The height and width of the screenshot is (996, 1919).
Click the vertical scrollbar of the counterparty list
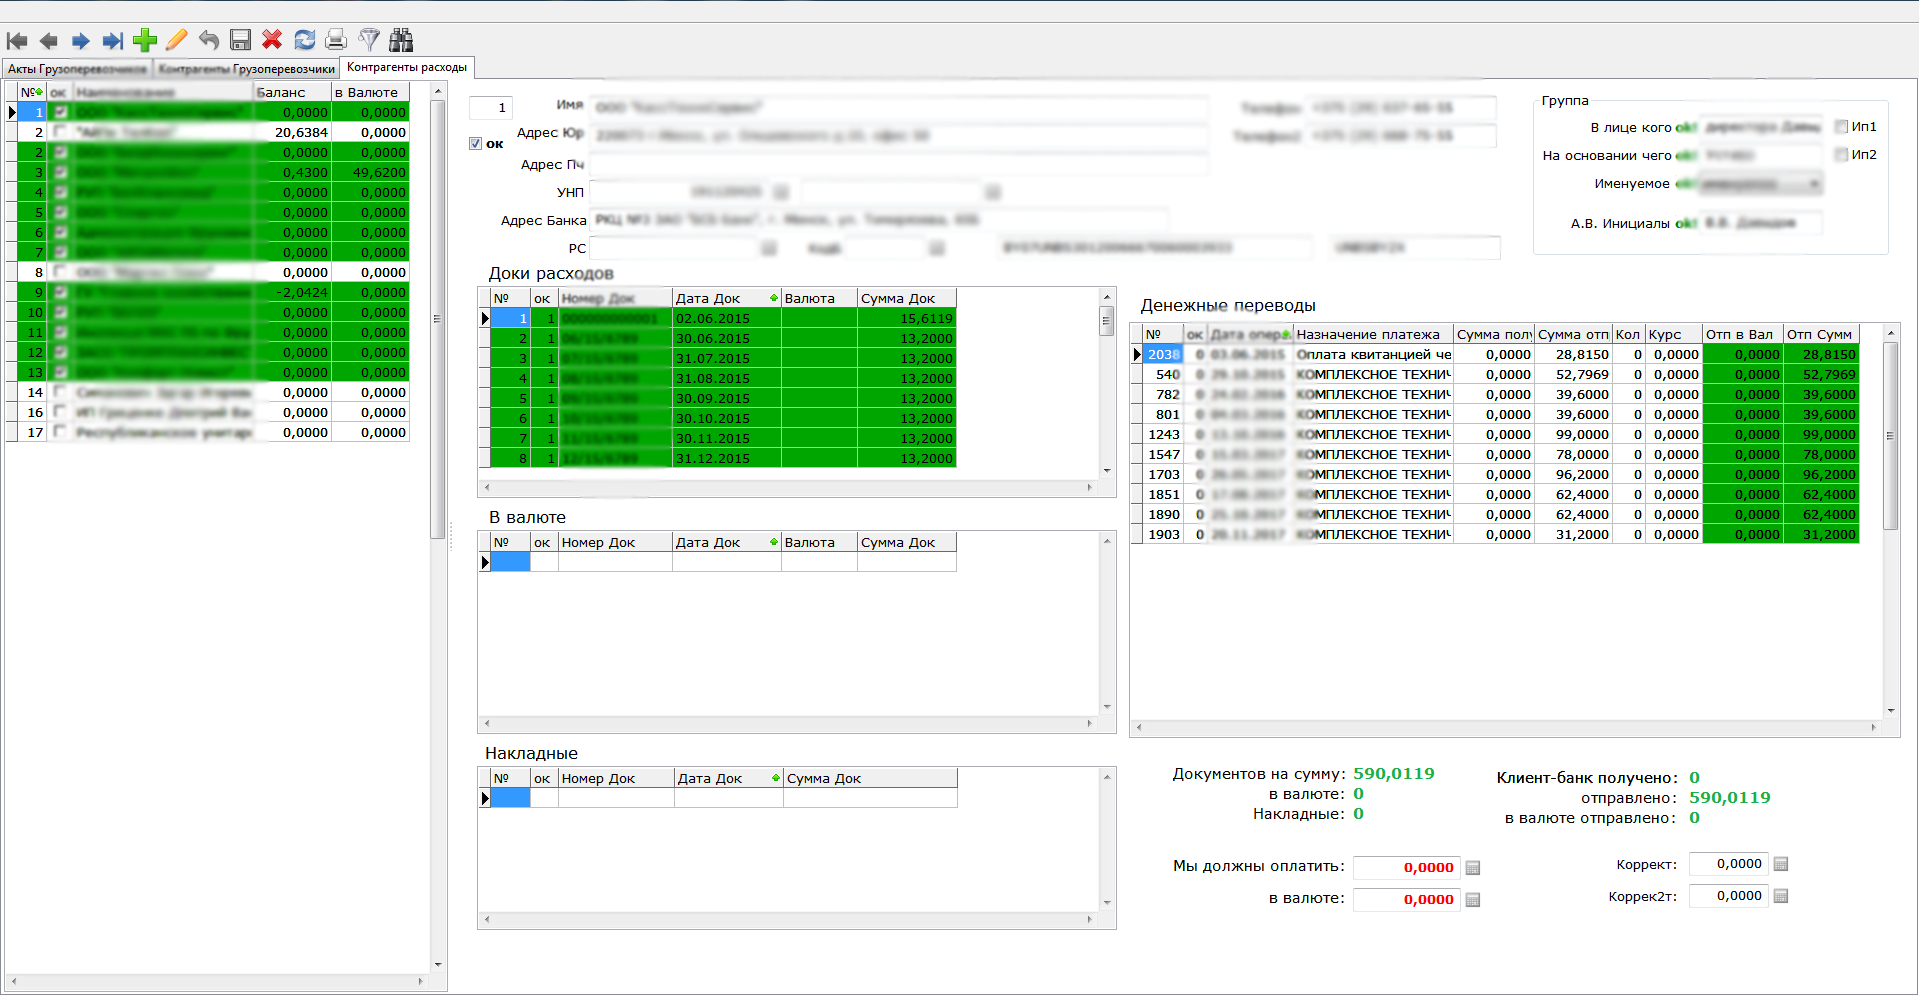[437, 528]
